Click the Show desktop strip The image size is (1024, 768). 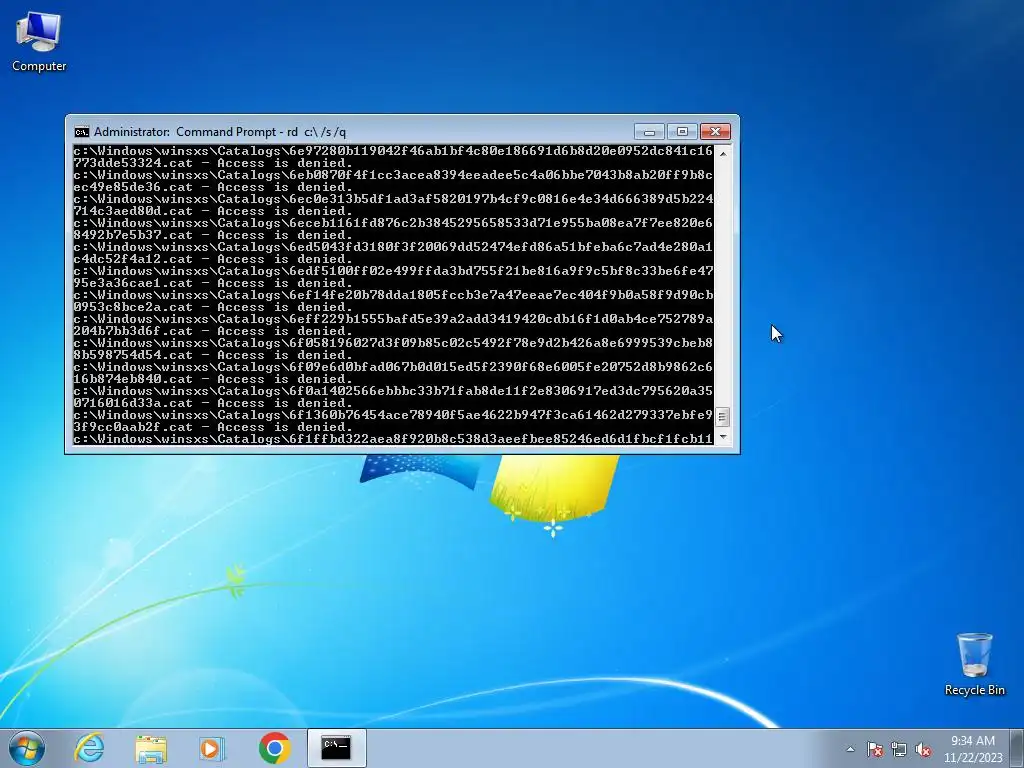point(1017,748)
